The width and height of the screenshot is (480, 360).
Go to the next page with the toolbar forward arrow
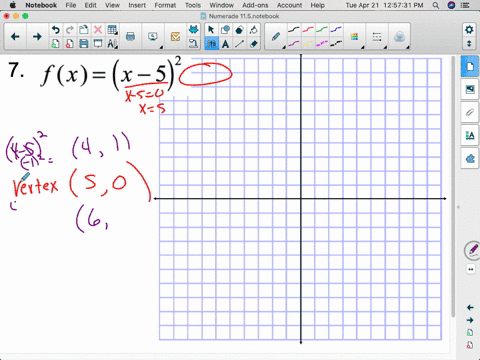coord(37,37)
